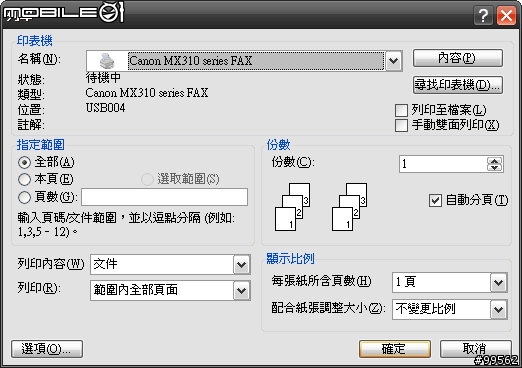Select the 全部(A) radio button

pos(24,163)
